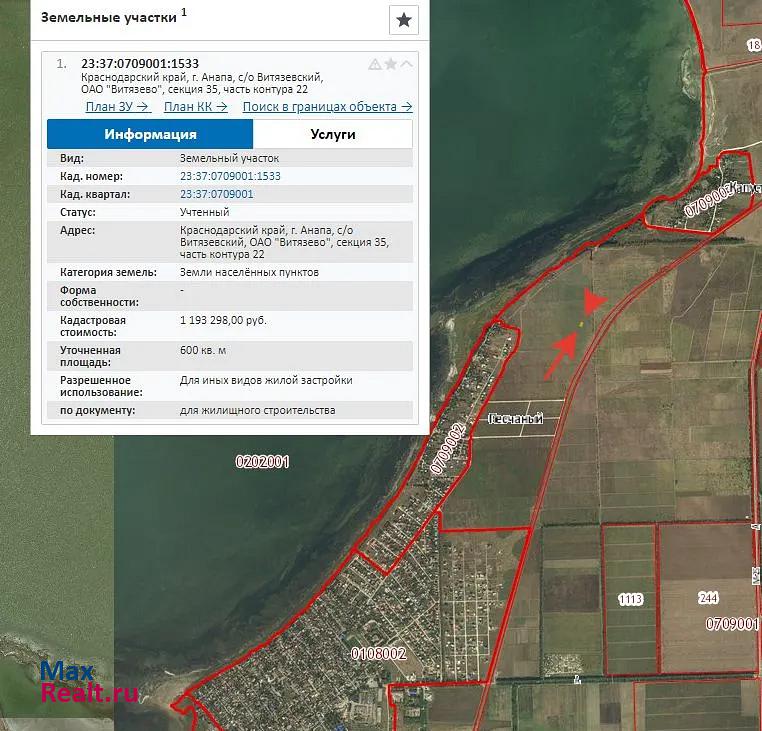
Task: Open the План КК link
Action: (x=195, y=106)
